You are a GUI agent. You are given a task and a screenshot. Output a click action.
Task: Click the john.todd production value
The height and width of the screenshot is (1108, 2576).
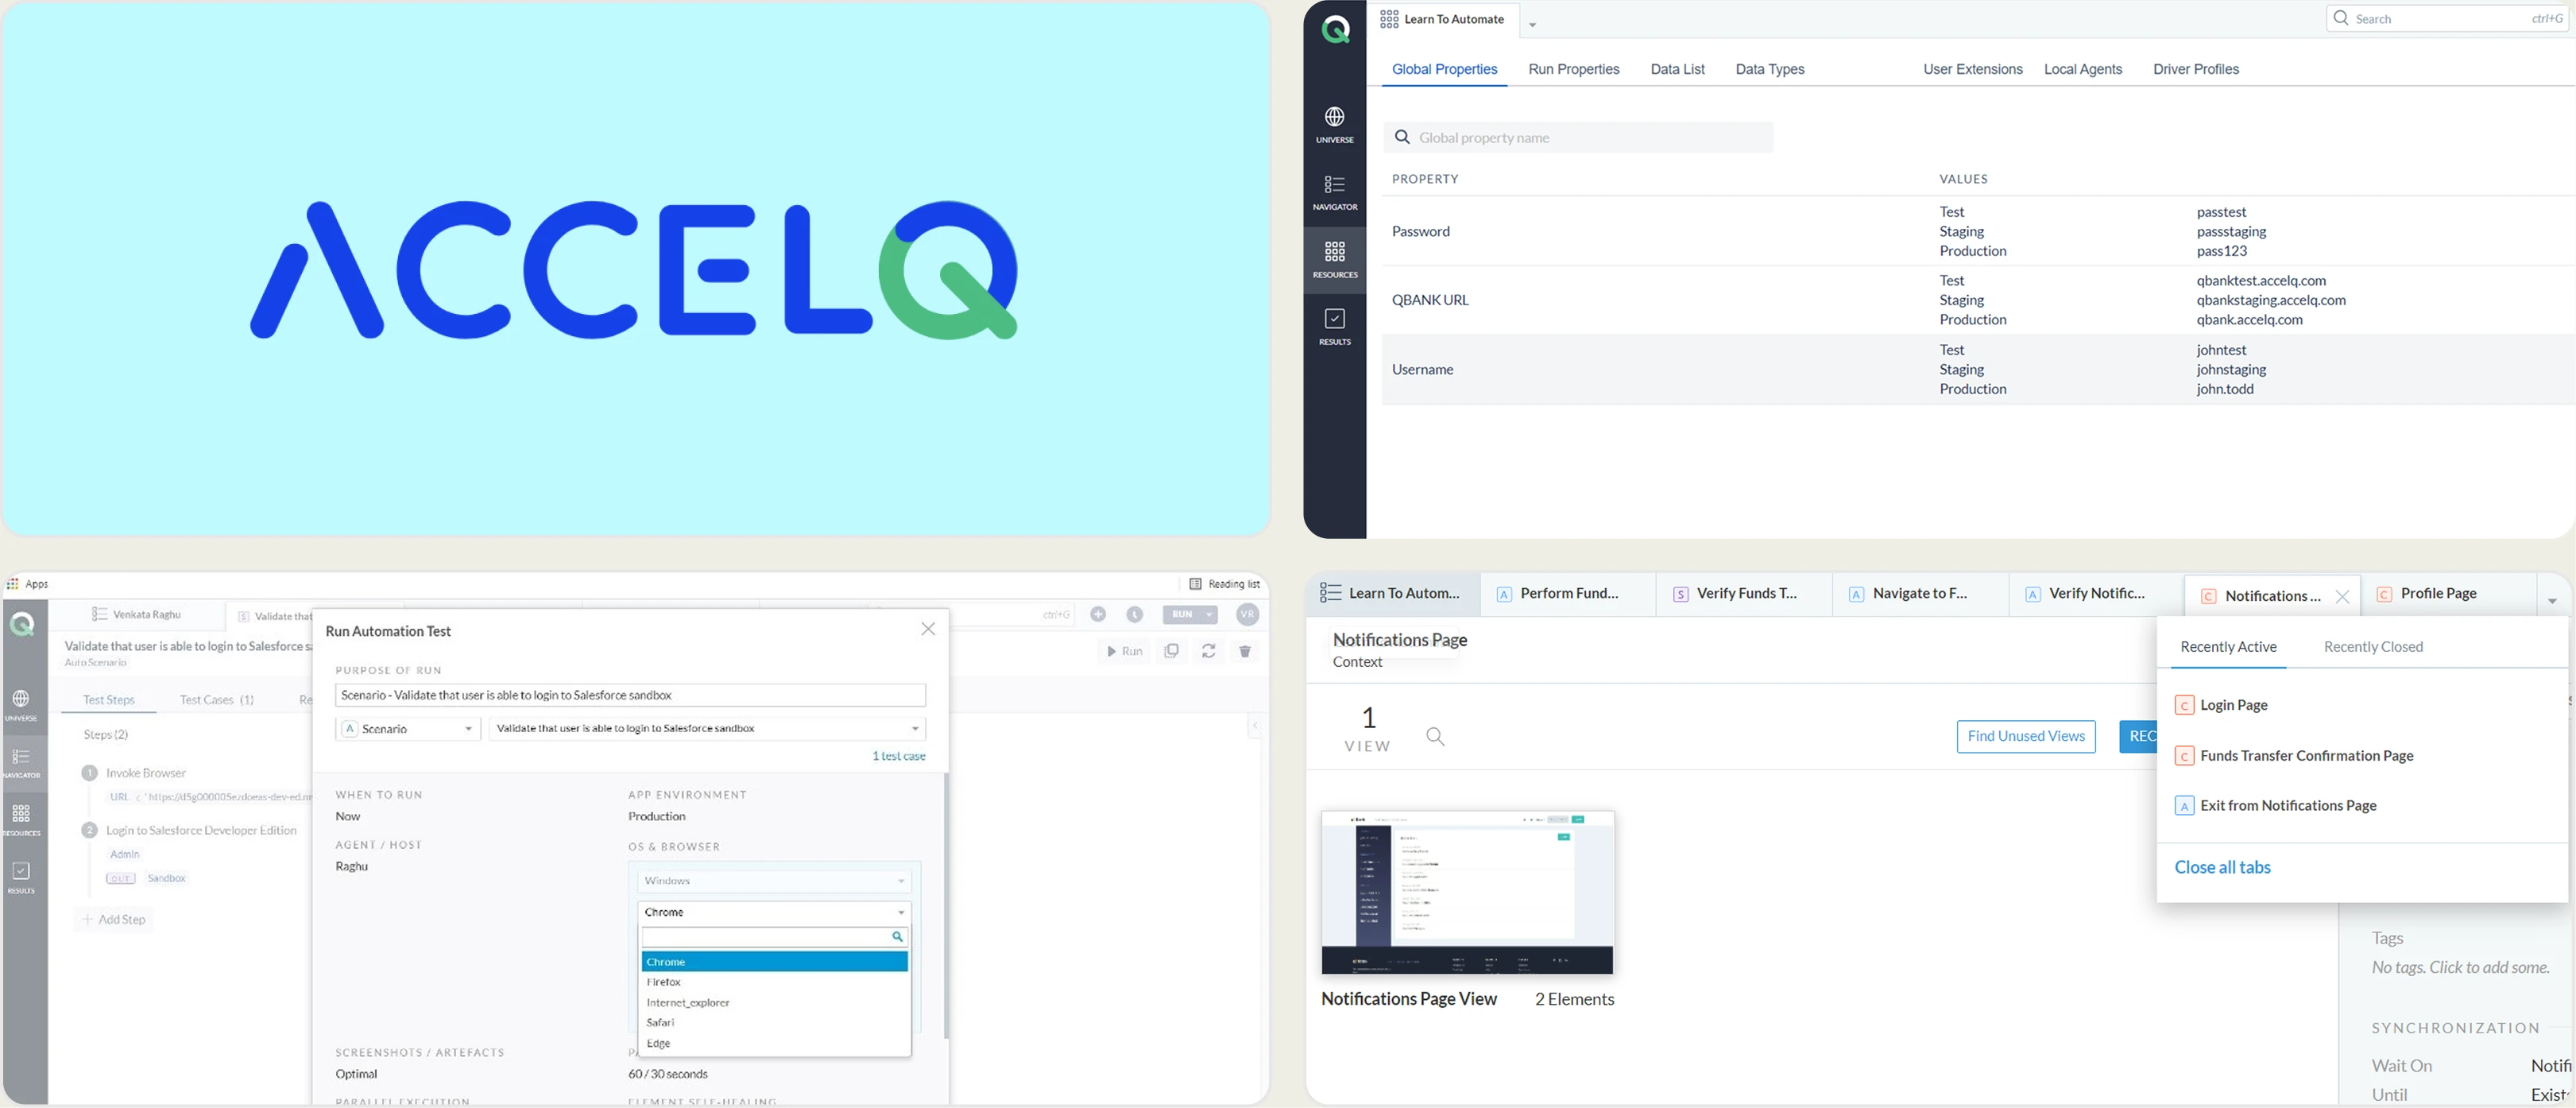click(x=2224, y=389)
